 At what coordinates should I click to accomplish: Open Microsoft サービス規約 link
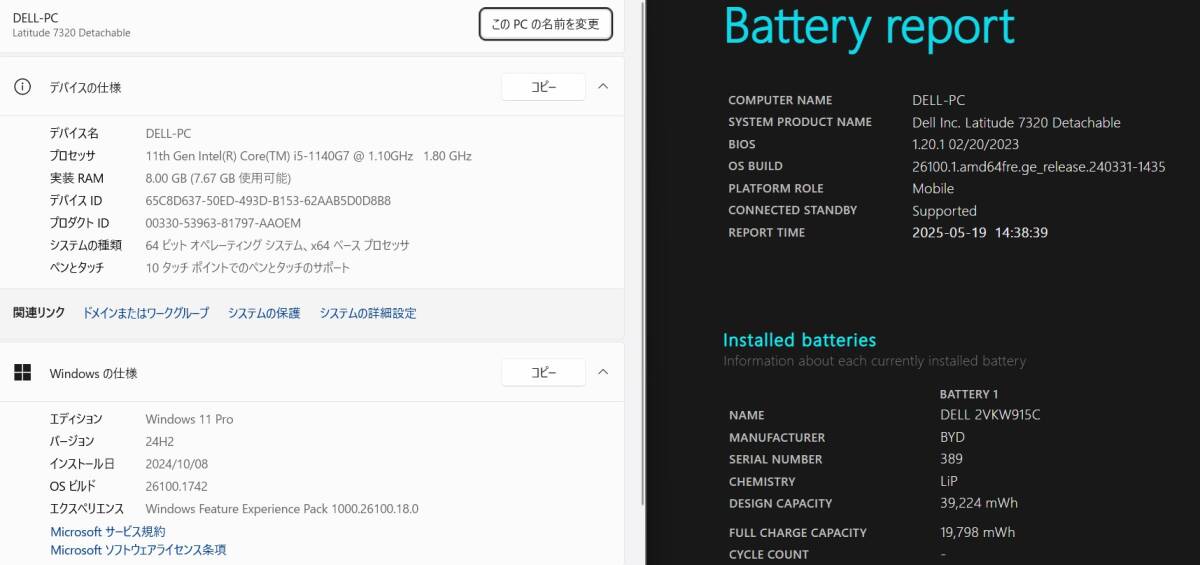[x=108, y=532]
